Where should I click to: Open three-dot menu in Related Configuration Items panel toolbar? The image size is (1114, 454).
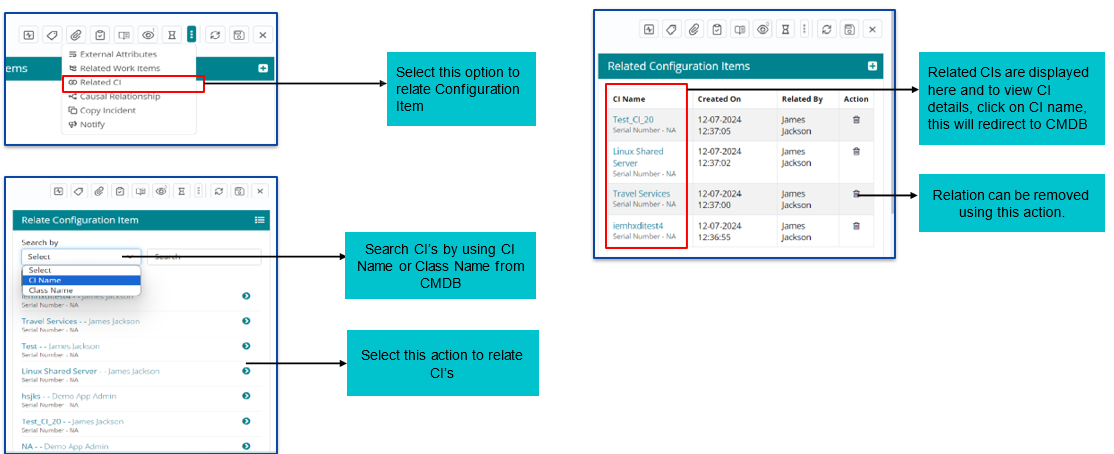coord(804,29)
